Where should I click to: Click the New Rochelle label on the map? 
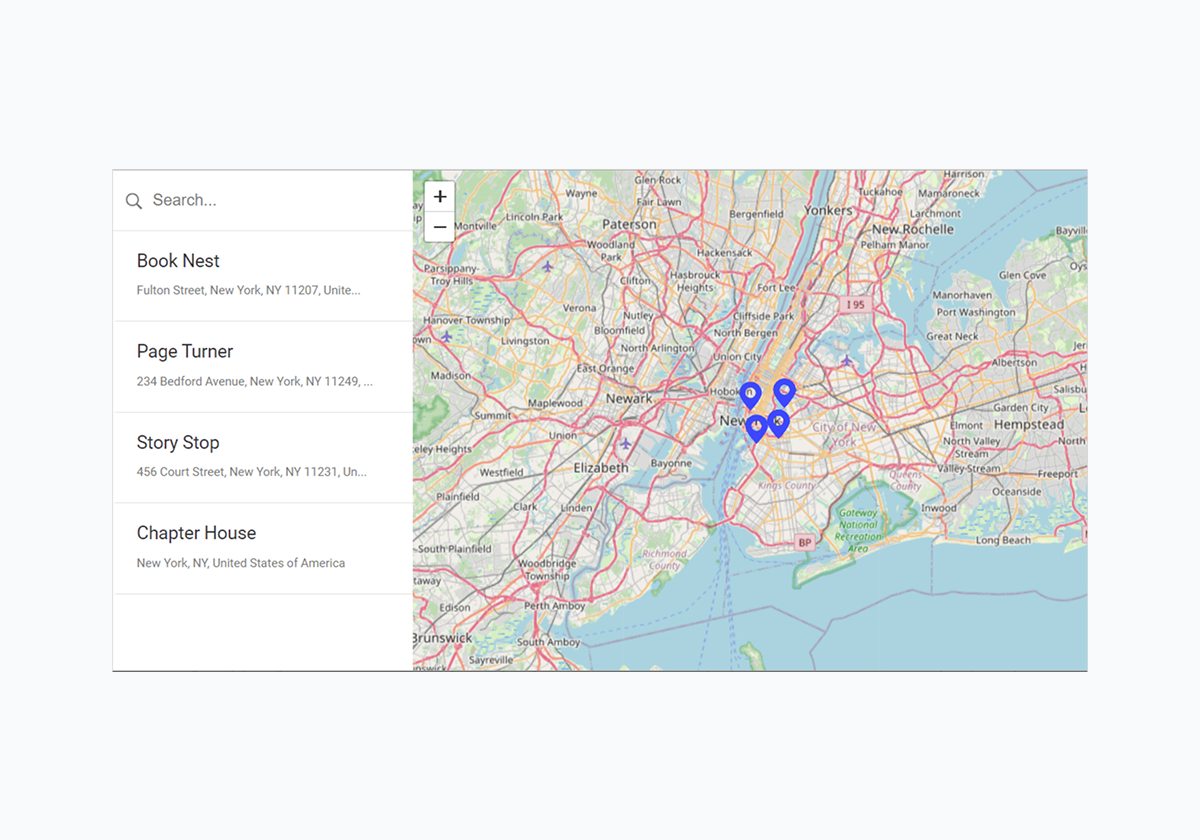point(913,229)
